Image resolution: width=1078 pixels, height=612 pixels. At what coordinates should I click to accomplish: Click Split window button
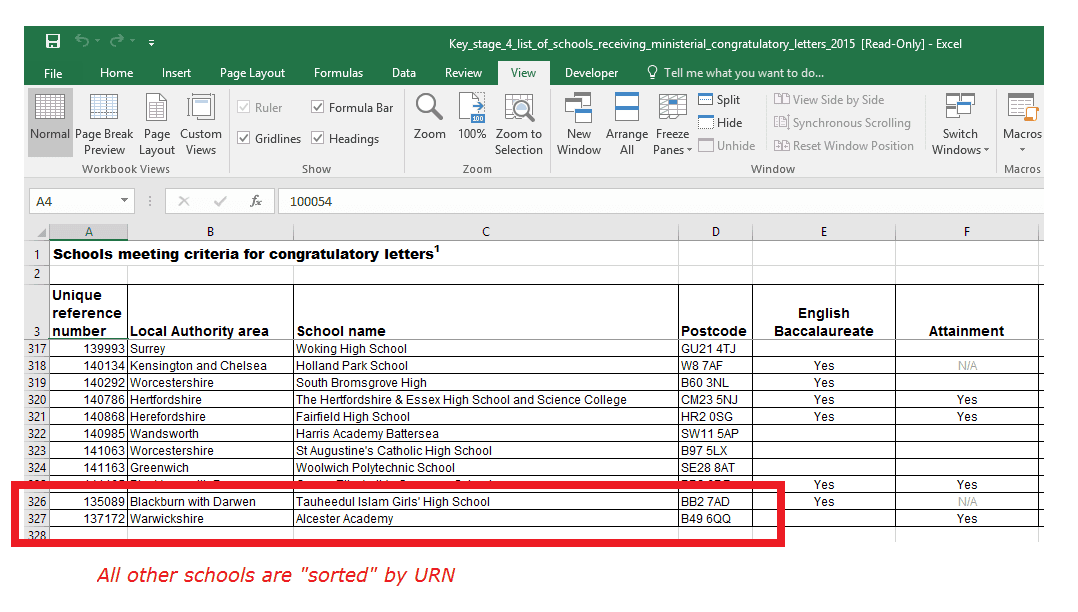tap(719, 100)
